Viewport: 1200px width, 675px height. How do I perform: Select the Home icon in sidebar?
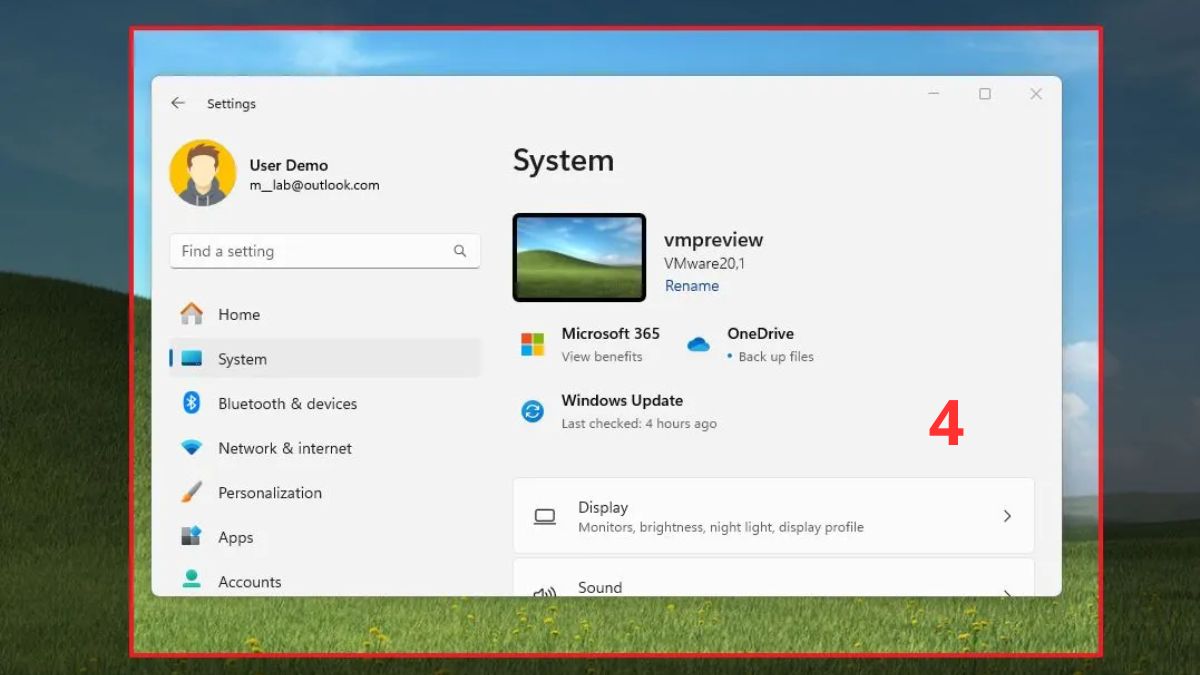click(189, 313)
